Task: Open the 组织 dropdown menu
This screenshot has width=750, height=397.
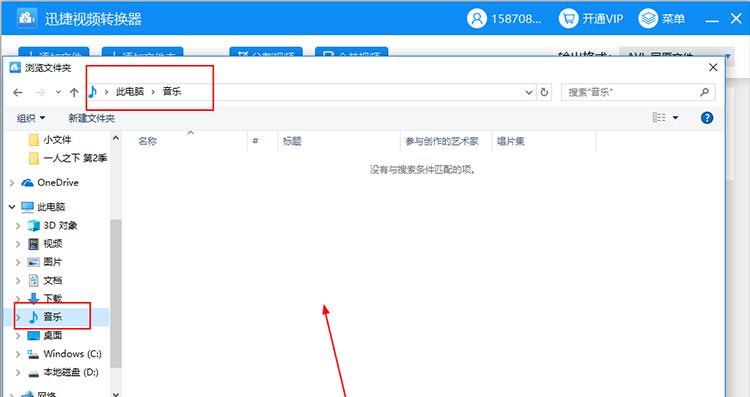Action: pyautogui.click(x=31, y=118)
